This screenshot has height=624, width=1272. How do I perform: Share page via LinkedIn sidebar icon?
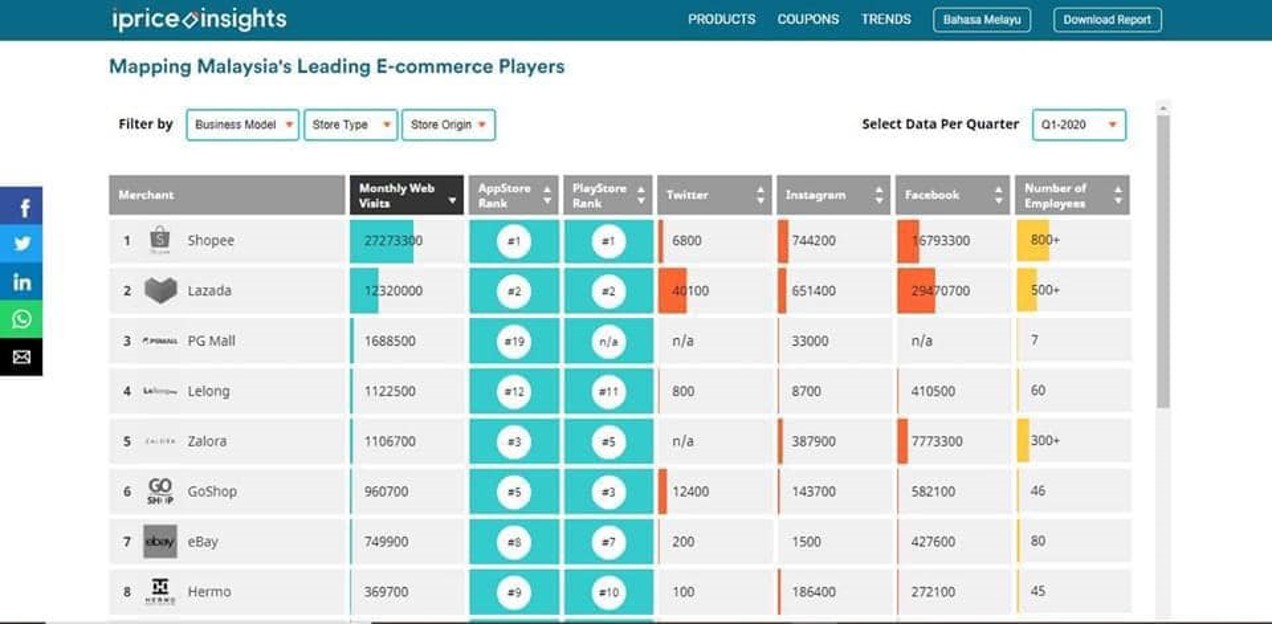(x=21, y=282)
